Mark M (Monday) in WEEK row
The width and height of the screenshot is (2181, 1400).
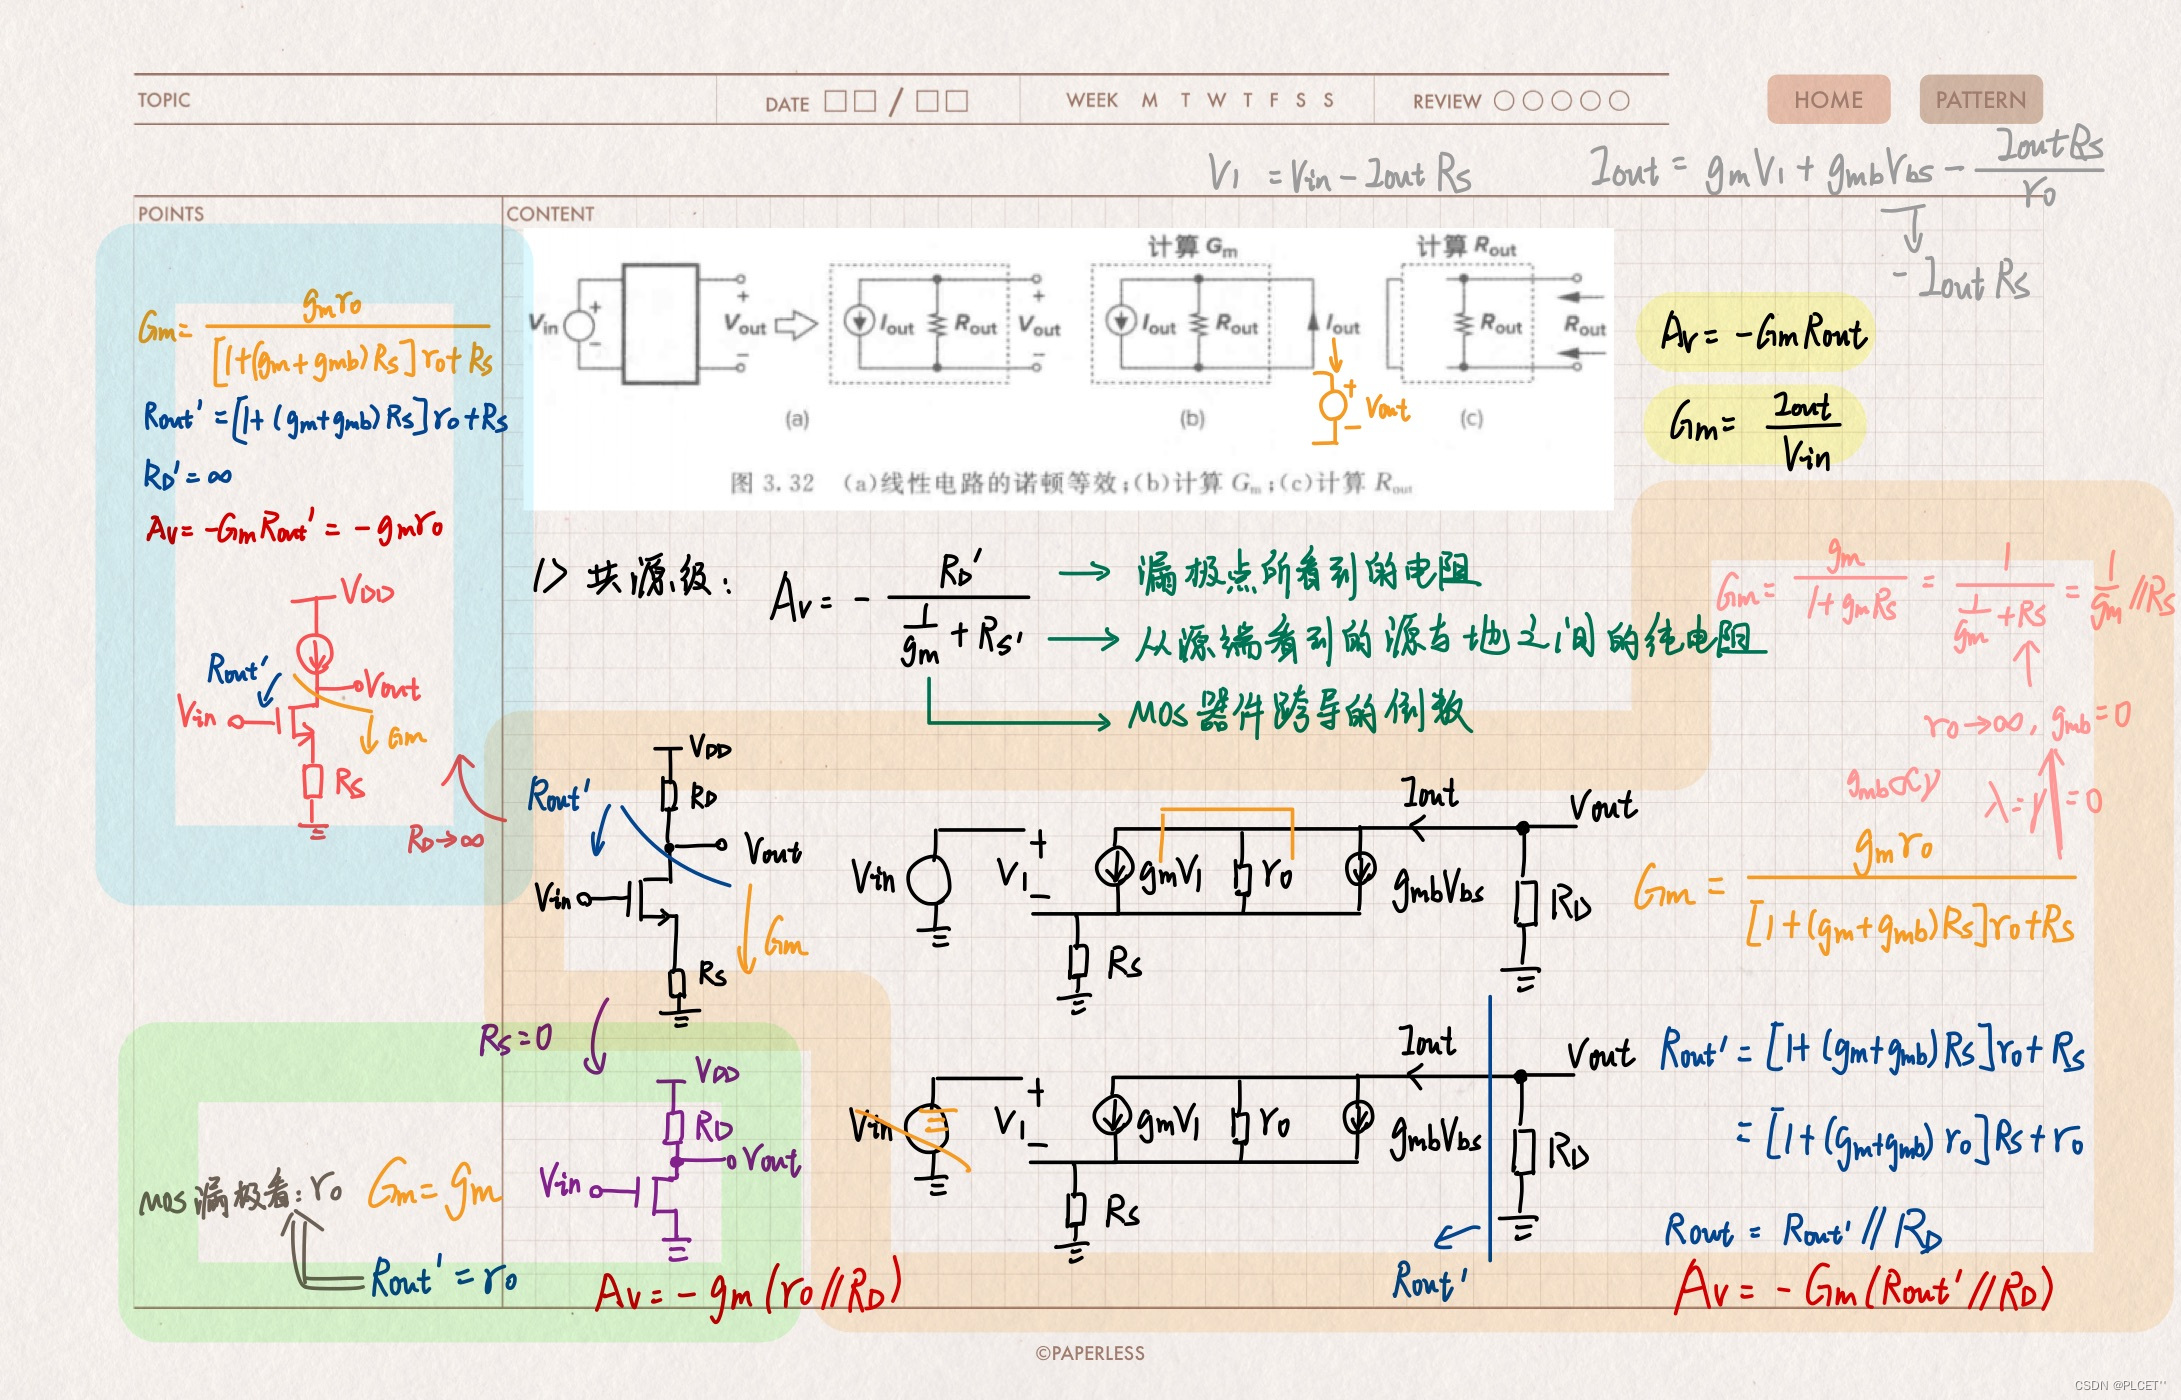point(1150,100)
